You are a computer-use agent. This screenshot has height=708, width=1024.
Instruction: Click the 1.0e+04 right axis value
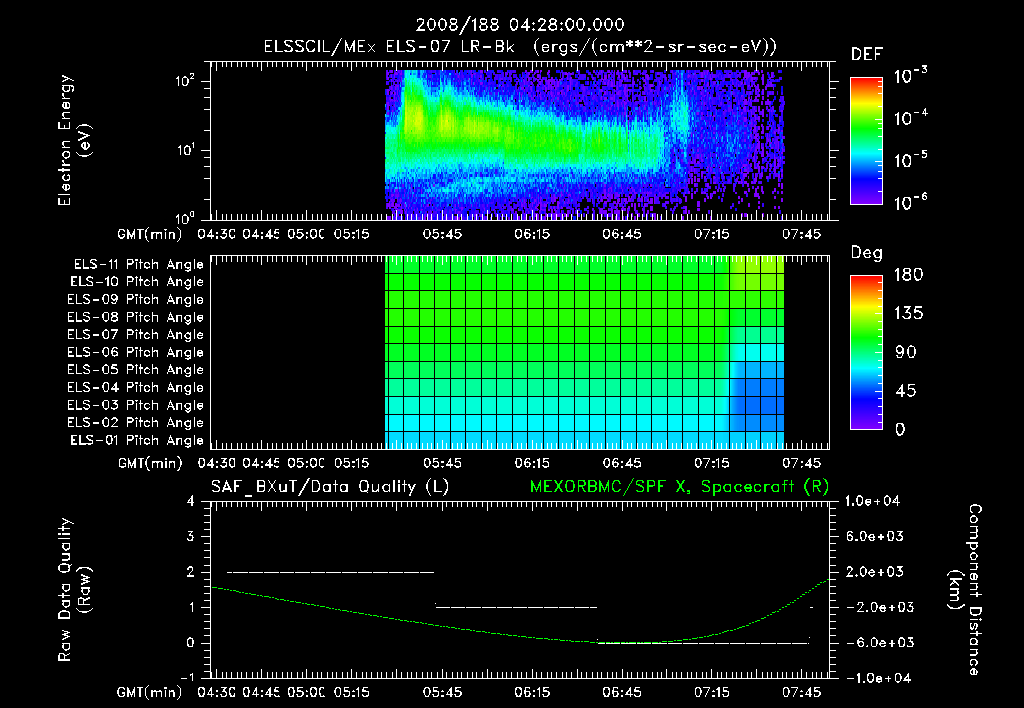pos(872,501)
